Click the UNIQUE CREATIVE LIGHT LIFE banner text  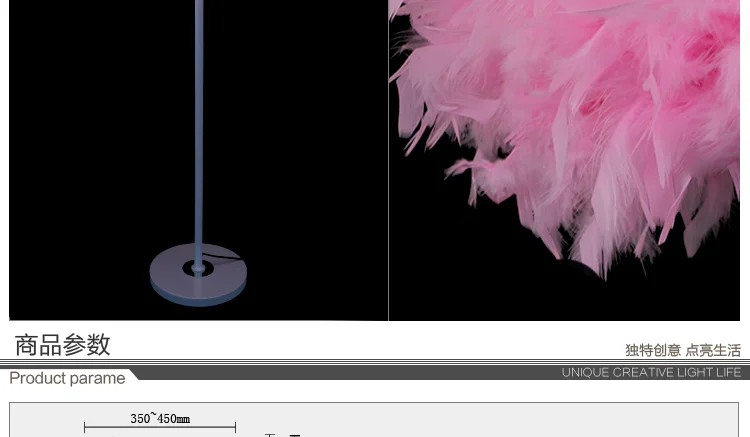(x=651, y=372)
